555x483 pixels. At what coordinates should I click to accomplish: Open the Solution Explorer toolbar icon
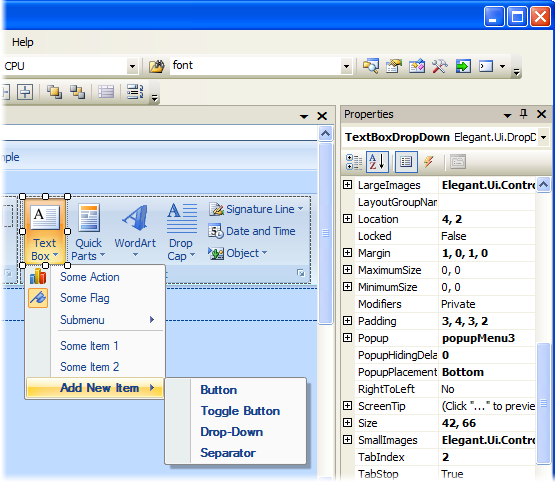tap(371, 66)
